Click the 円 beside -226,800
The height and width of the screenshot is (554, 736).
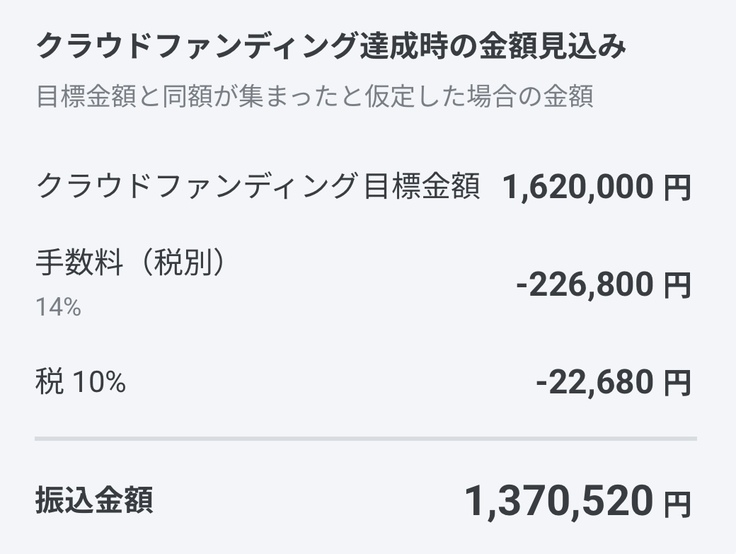click(677, 286)
